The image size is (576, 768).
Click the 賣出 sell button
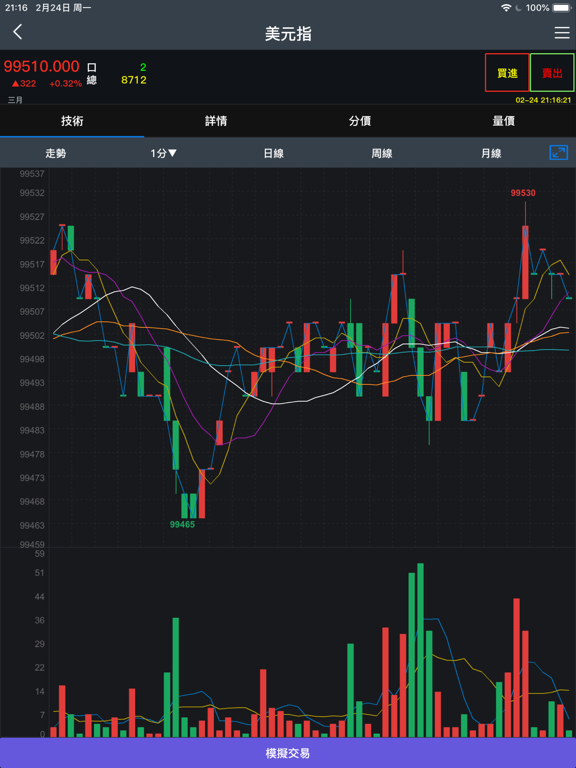coord(552,73)
